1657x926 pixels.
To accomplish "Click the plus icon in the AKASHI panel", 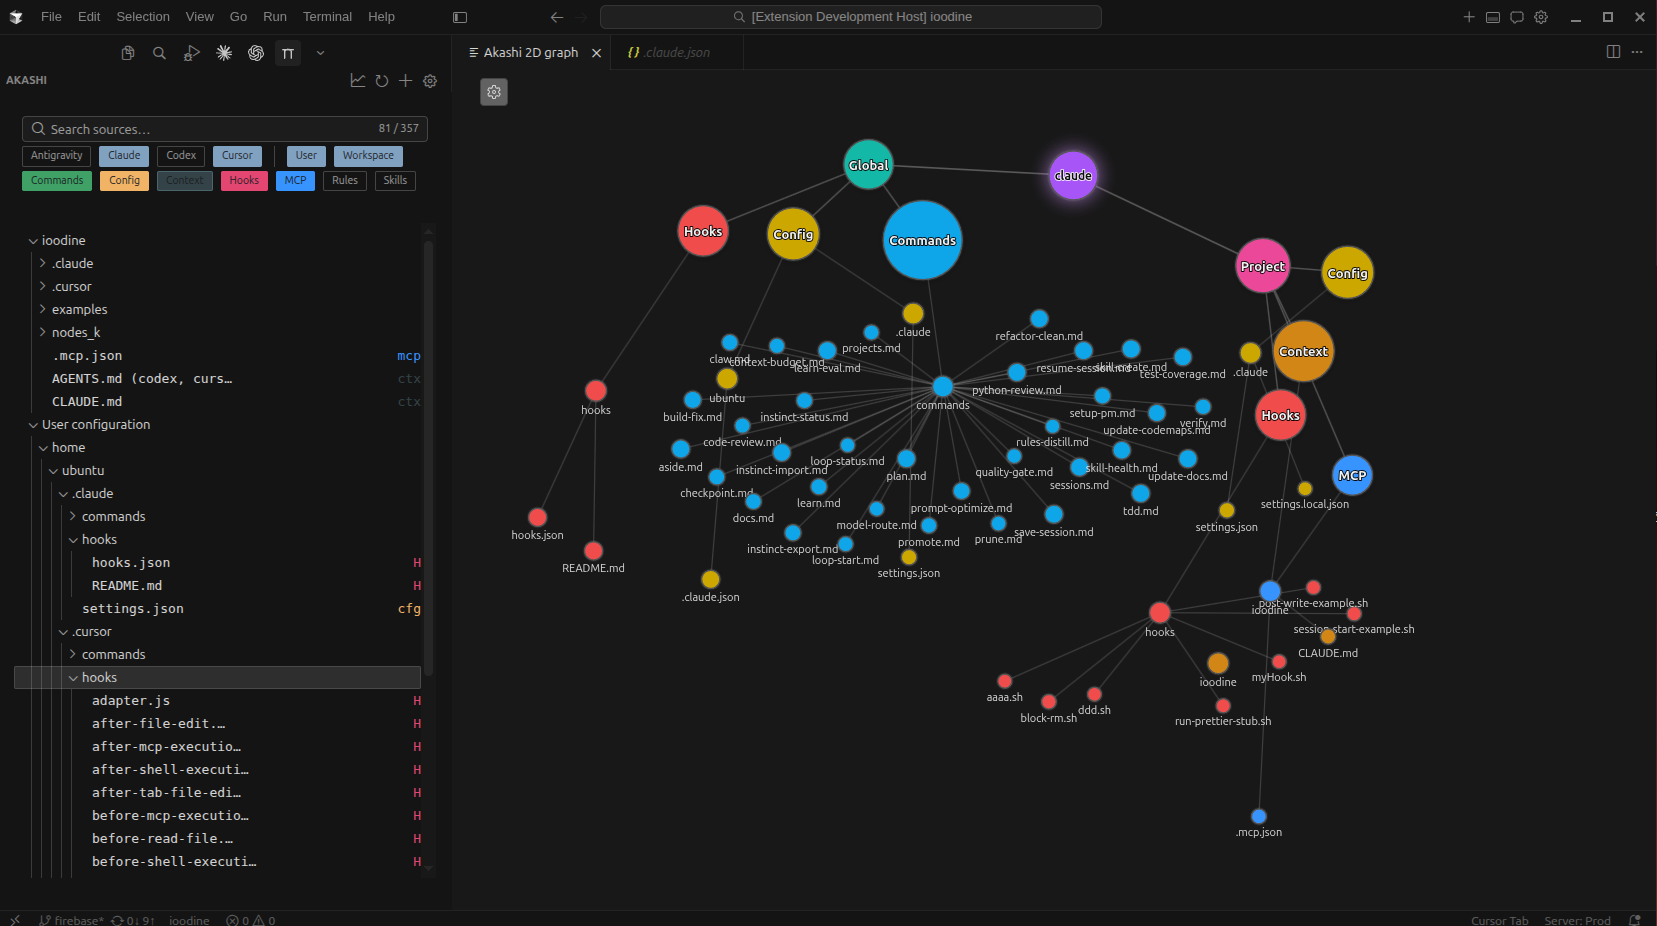I will tap(405, 81).
